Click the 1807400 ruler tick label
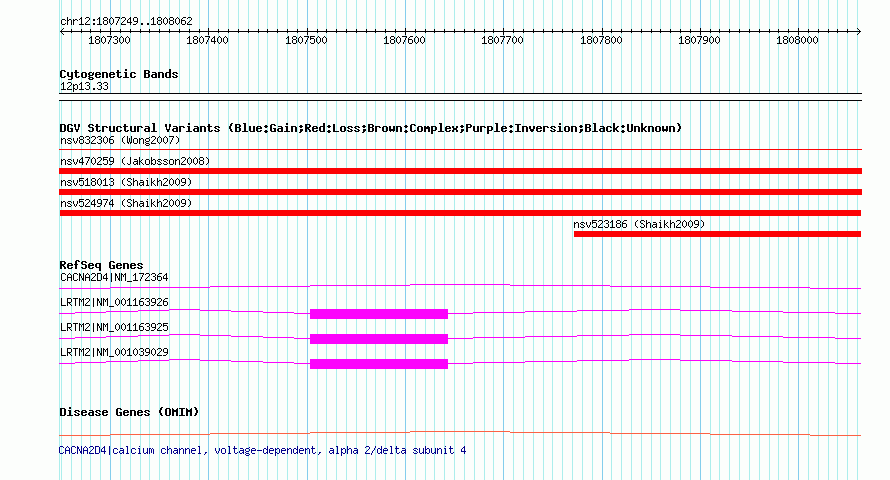This screenshot has height=480, width=890. [207, 40]
